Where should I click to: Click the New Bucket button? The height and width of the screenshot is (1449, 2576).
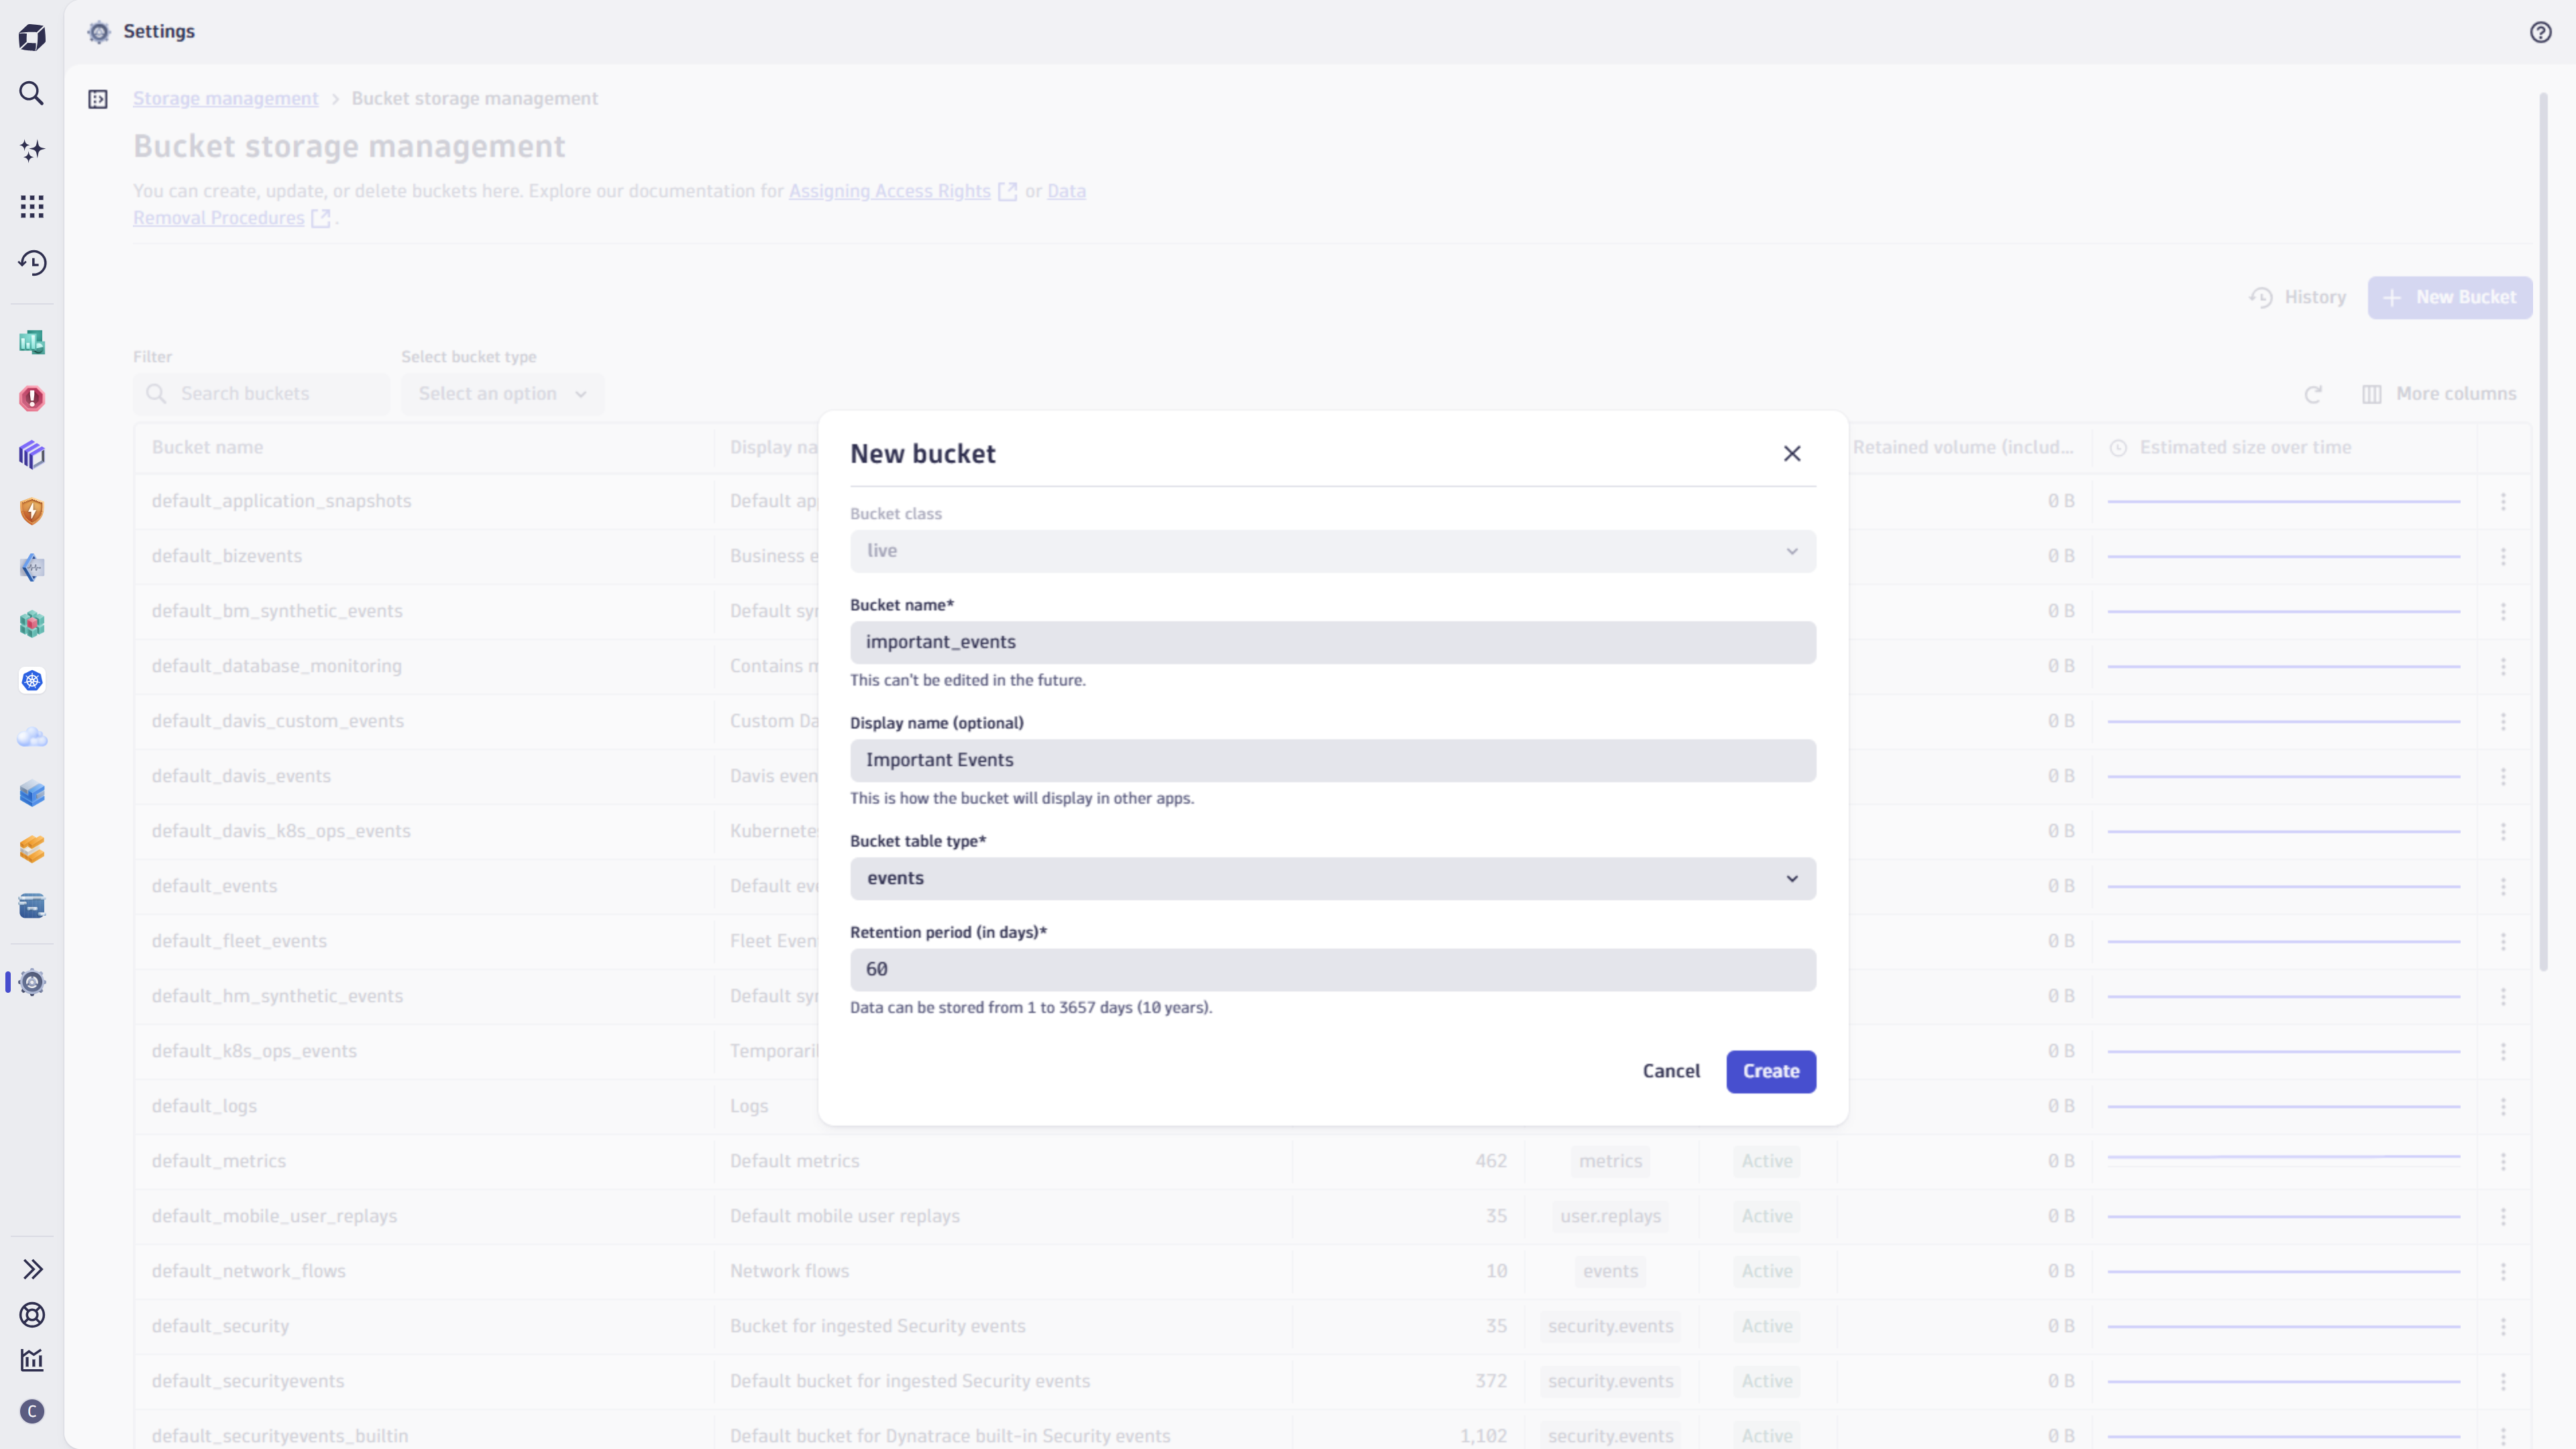[x=2450, y=297]
